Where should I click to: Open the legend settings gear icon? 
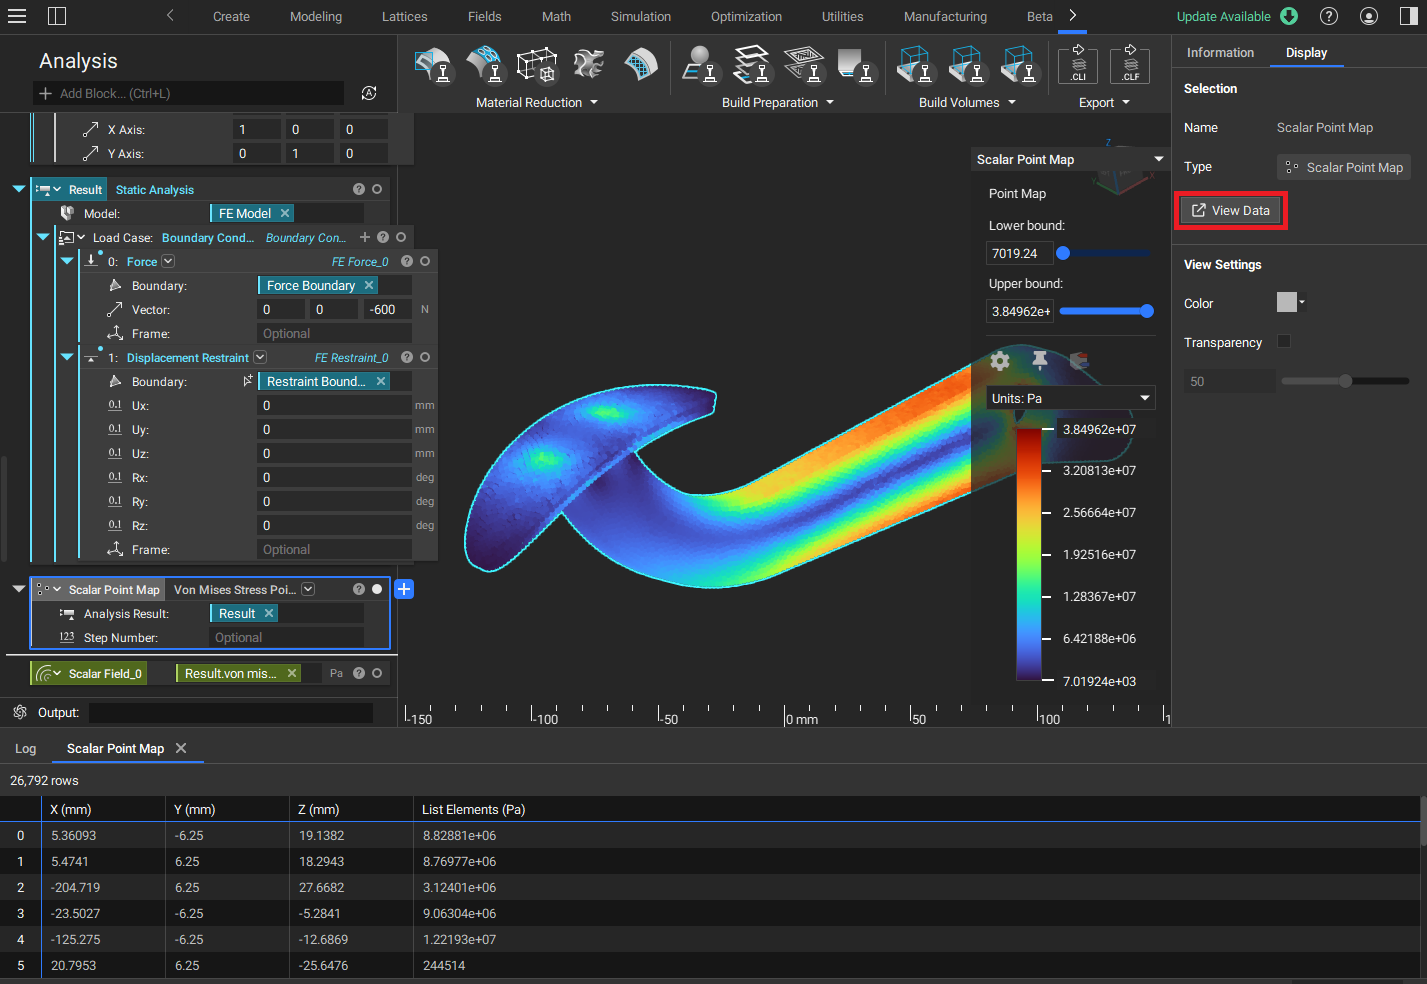coord(999,361)
